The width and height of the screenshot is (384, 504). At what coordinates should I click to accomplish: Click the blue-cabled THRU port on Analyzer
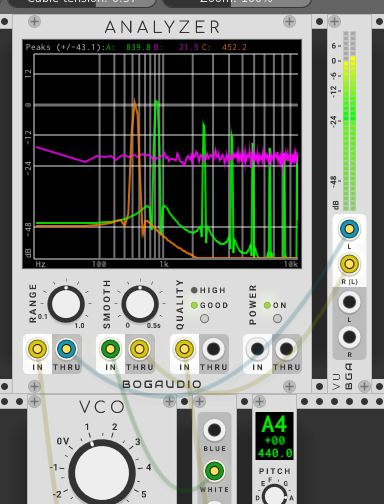coord(66,349)
